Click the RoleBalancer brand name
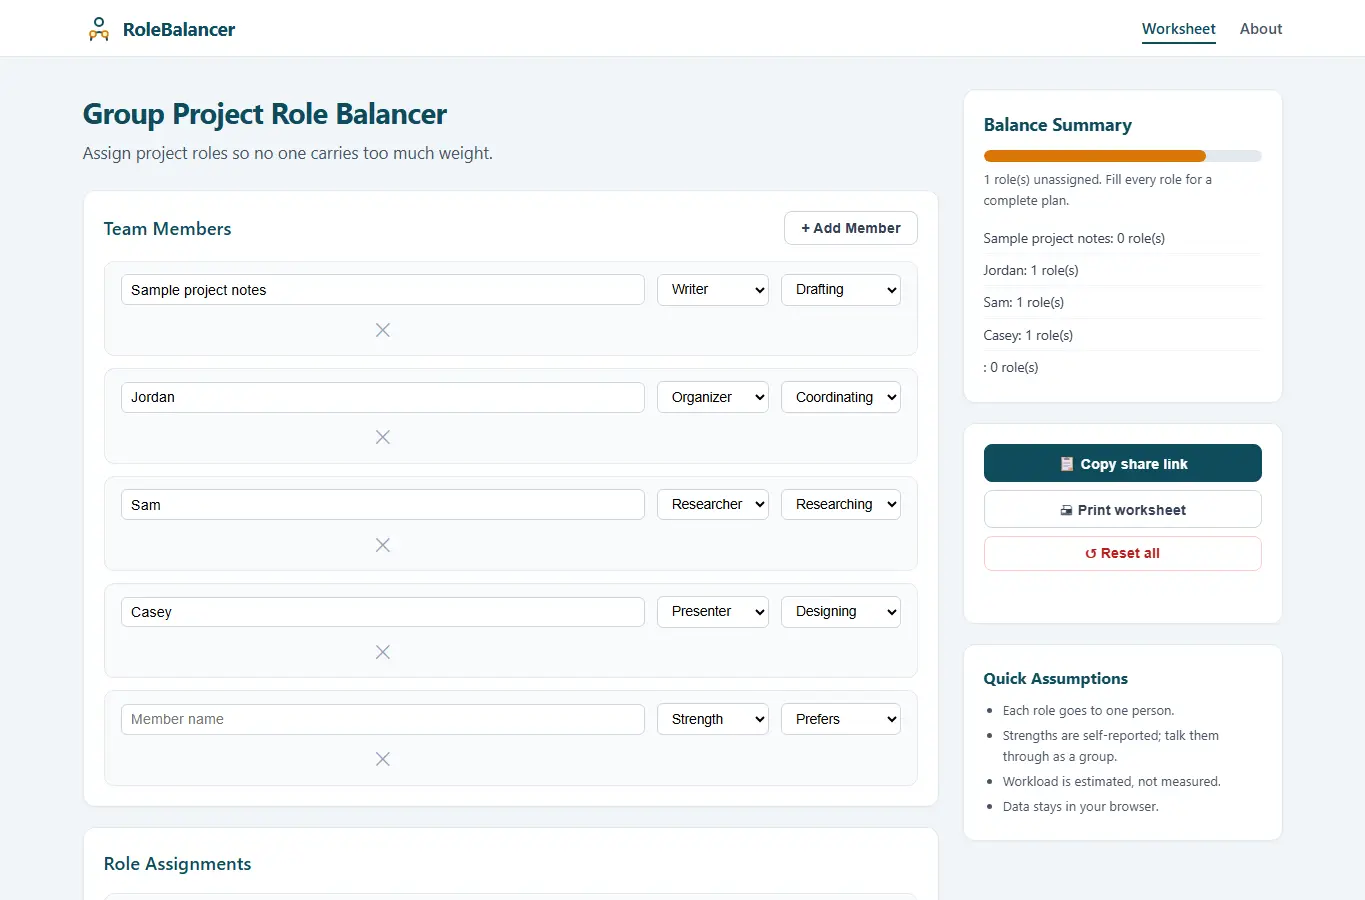1365x900 pixels. 179,29
